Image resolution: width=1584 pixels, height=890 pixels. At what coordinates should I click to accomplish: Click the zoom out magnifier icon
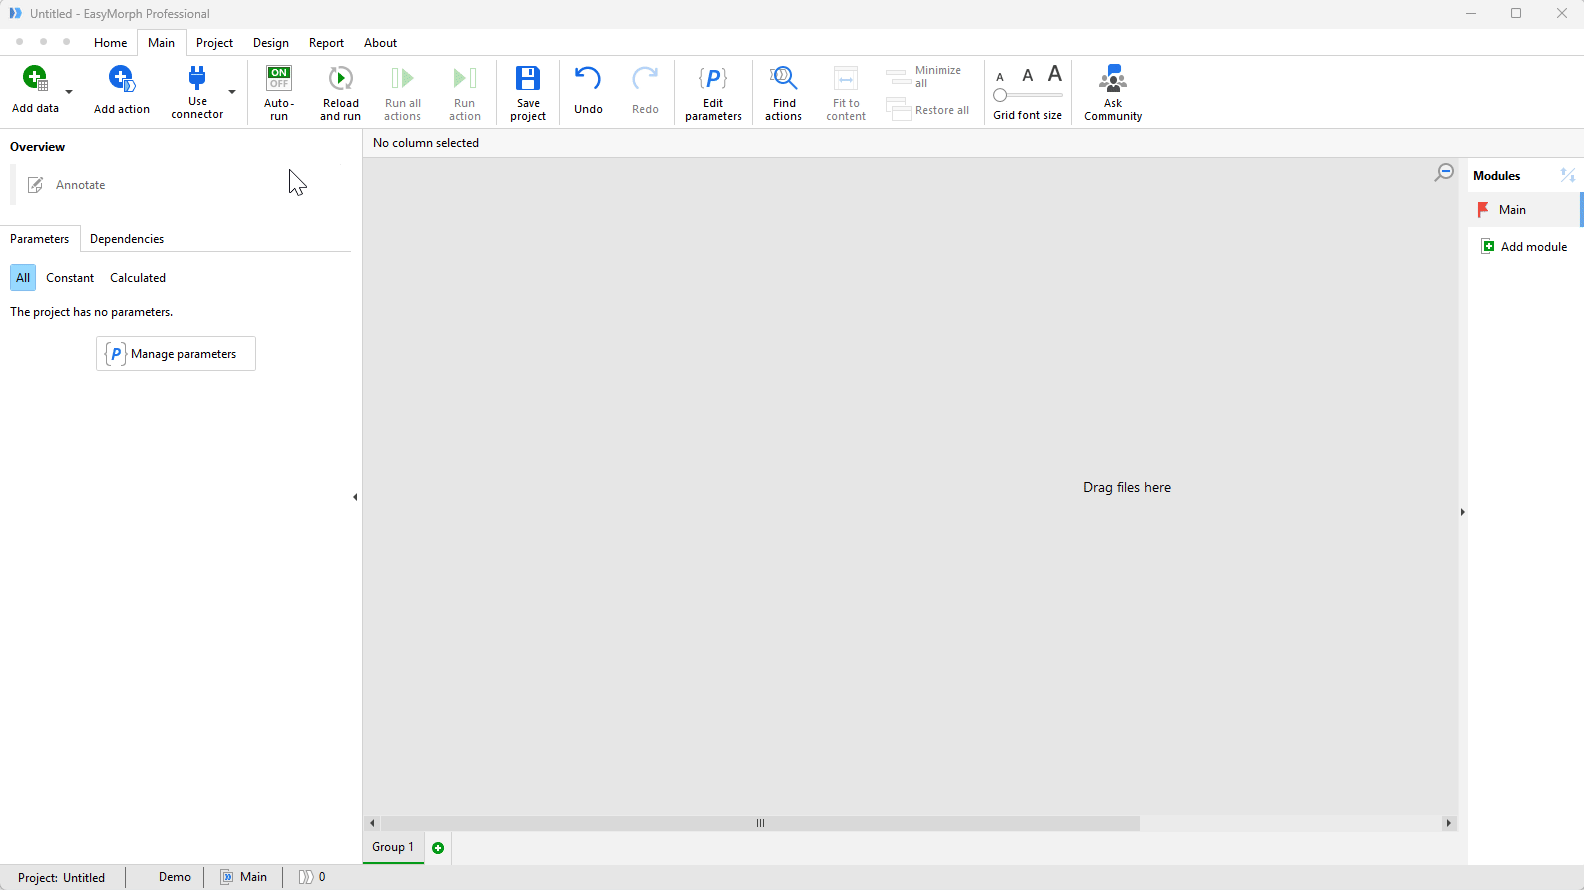point(1444,173)
